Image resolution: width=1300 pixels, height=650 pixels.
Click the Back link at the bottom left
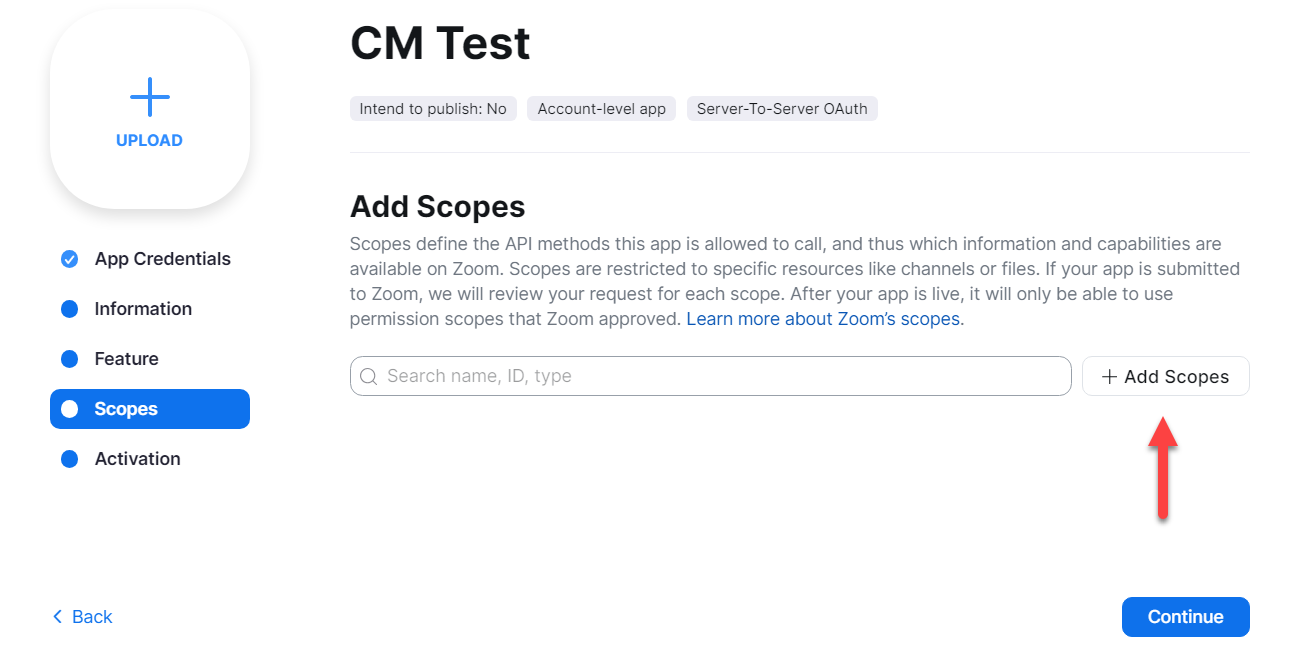coord(82,617)
